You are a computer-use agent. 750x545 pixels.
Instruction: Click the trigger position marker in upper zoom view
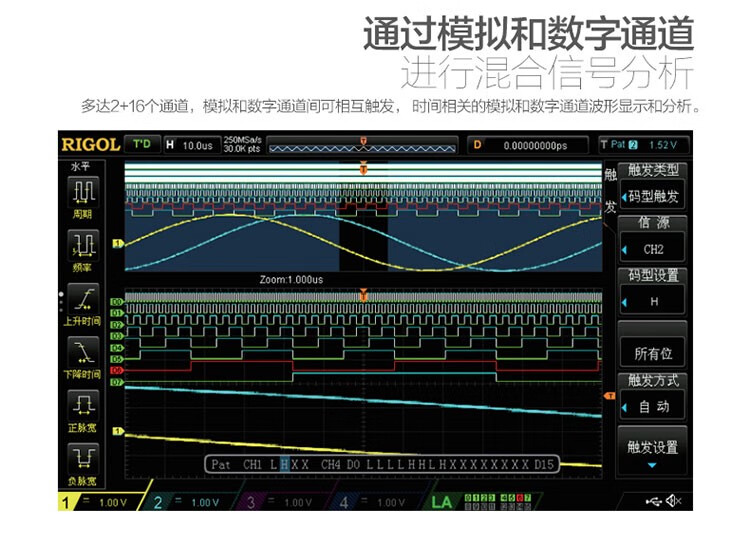pos(364,168)
